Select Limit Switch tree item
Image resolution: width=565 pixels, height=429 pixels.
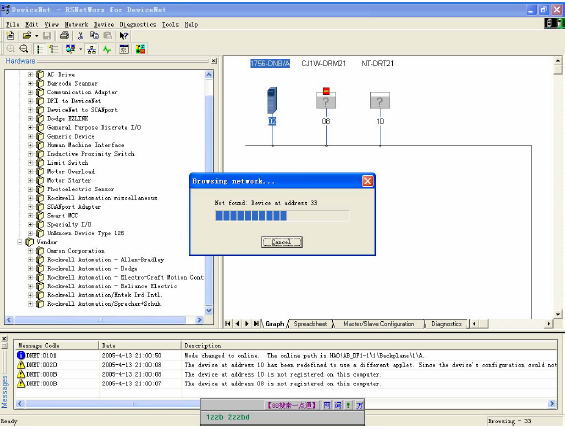tap(67, 163)
